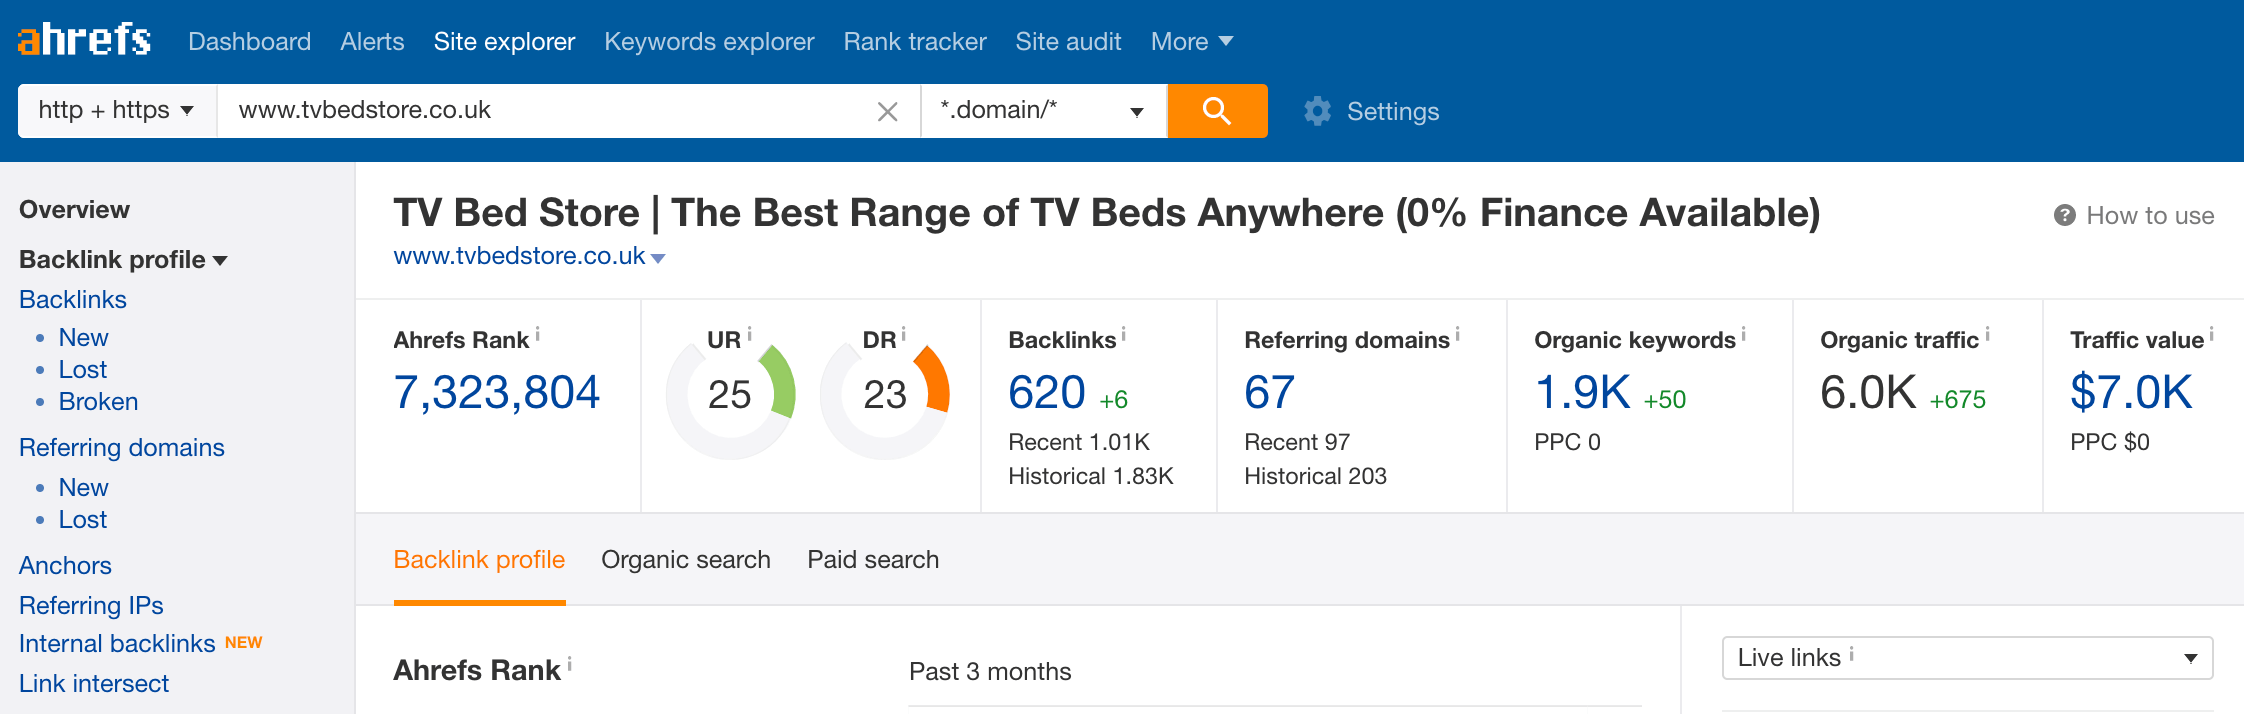Image resolution: width=2244 pixels, height=714 pixels.
Task: Click the Overview sidebar heading
Action: click(74, 210)
